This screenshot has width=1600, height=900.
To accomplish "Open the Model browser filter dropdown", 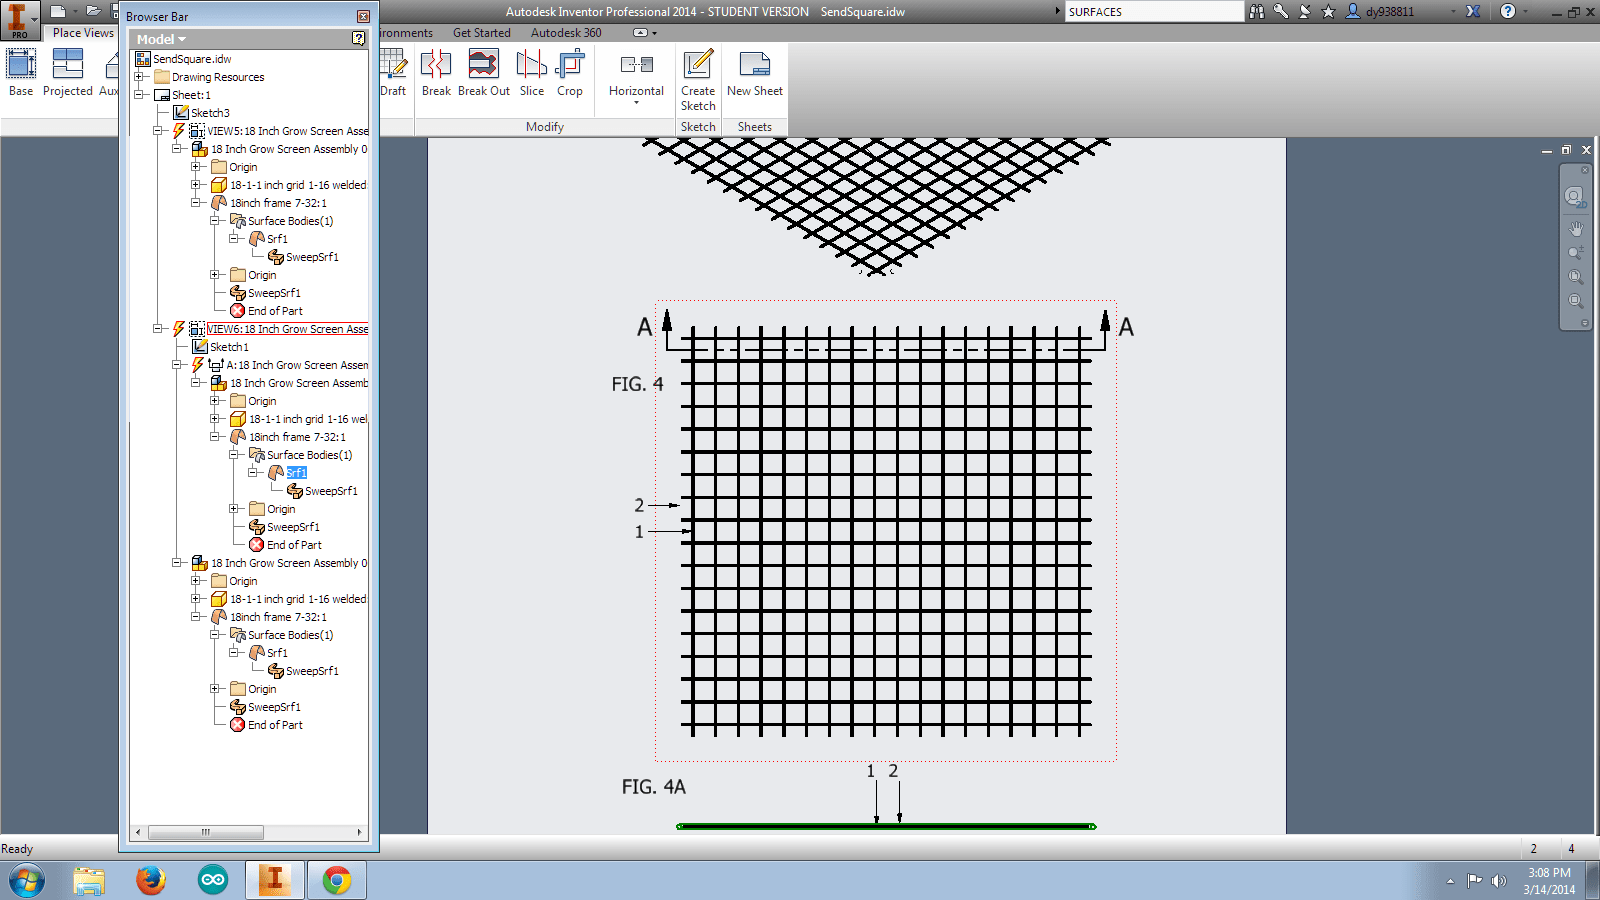I will (183, 38).
